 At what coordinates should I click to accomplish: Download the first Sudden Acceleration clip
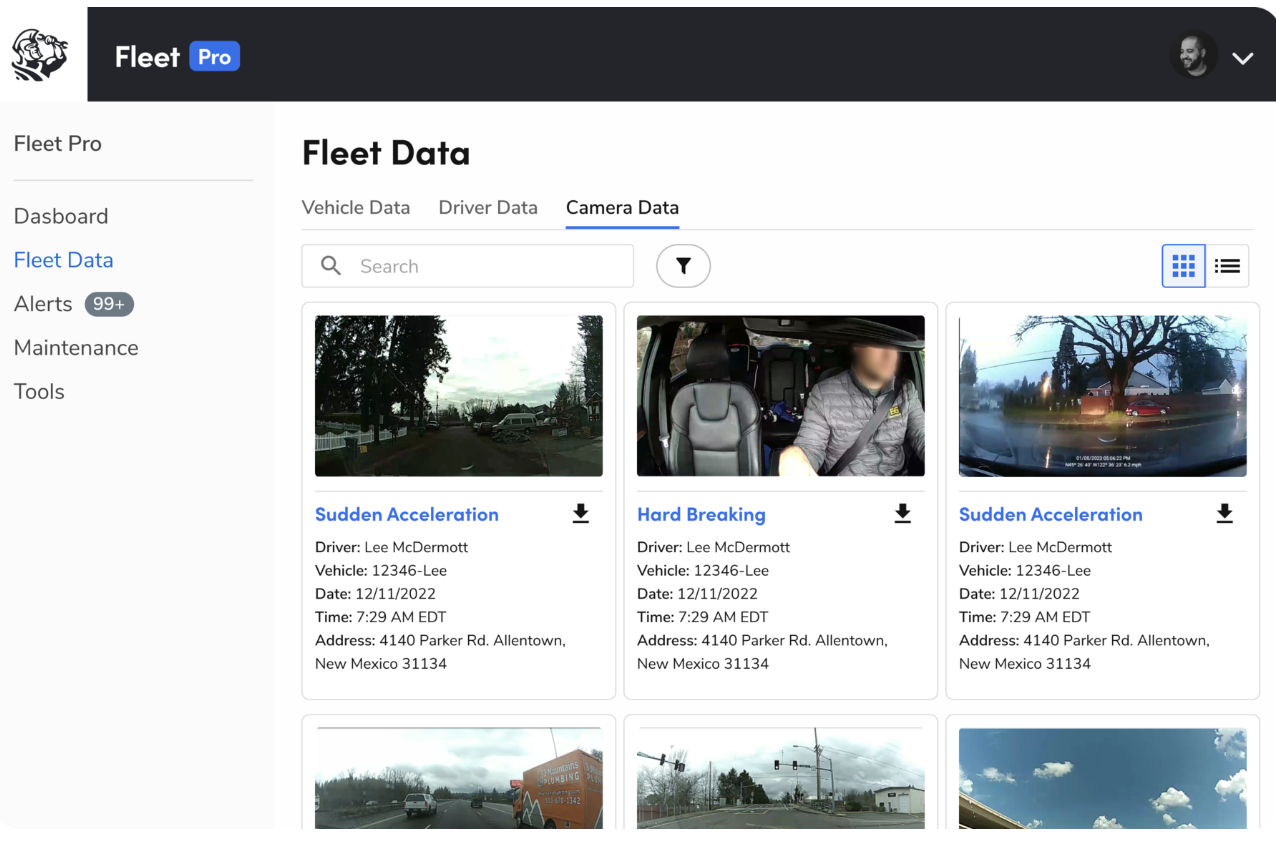pyautogui.click(x=580, y=514)
